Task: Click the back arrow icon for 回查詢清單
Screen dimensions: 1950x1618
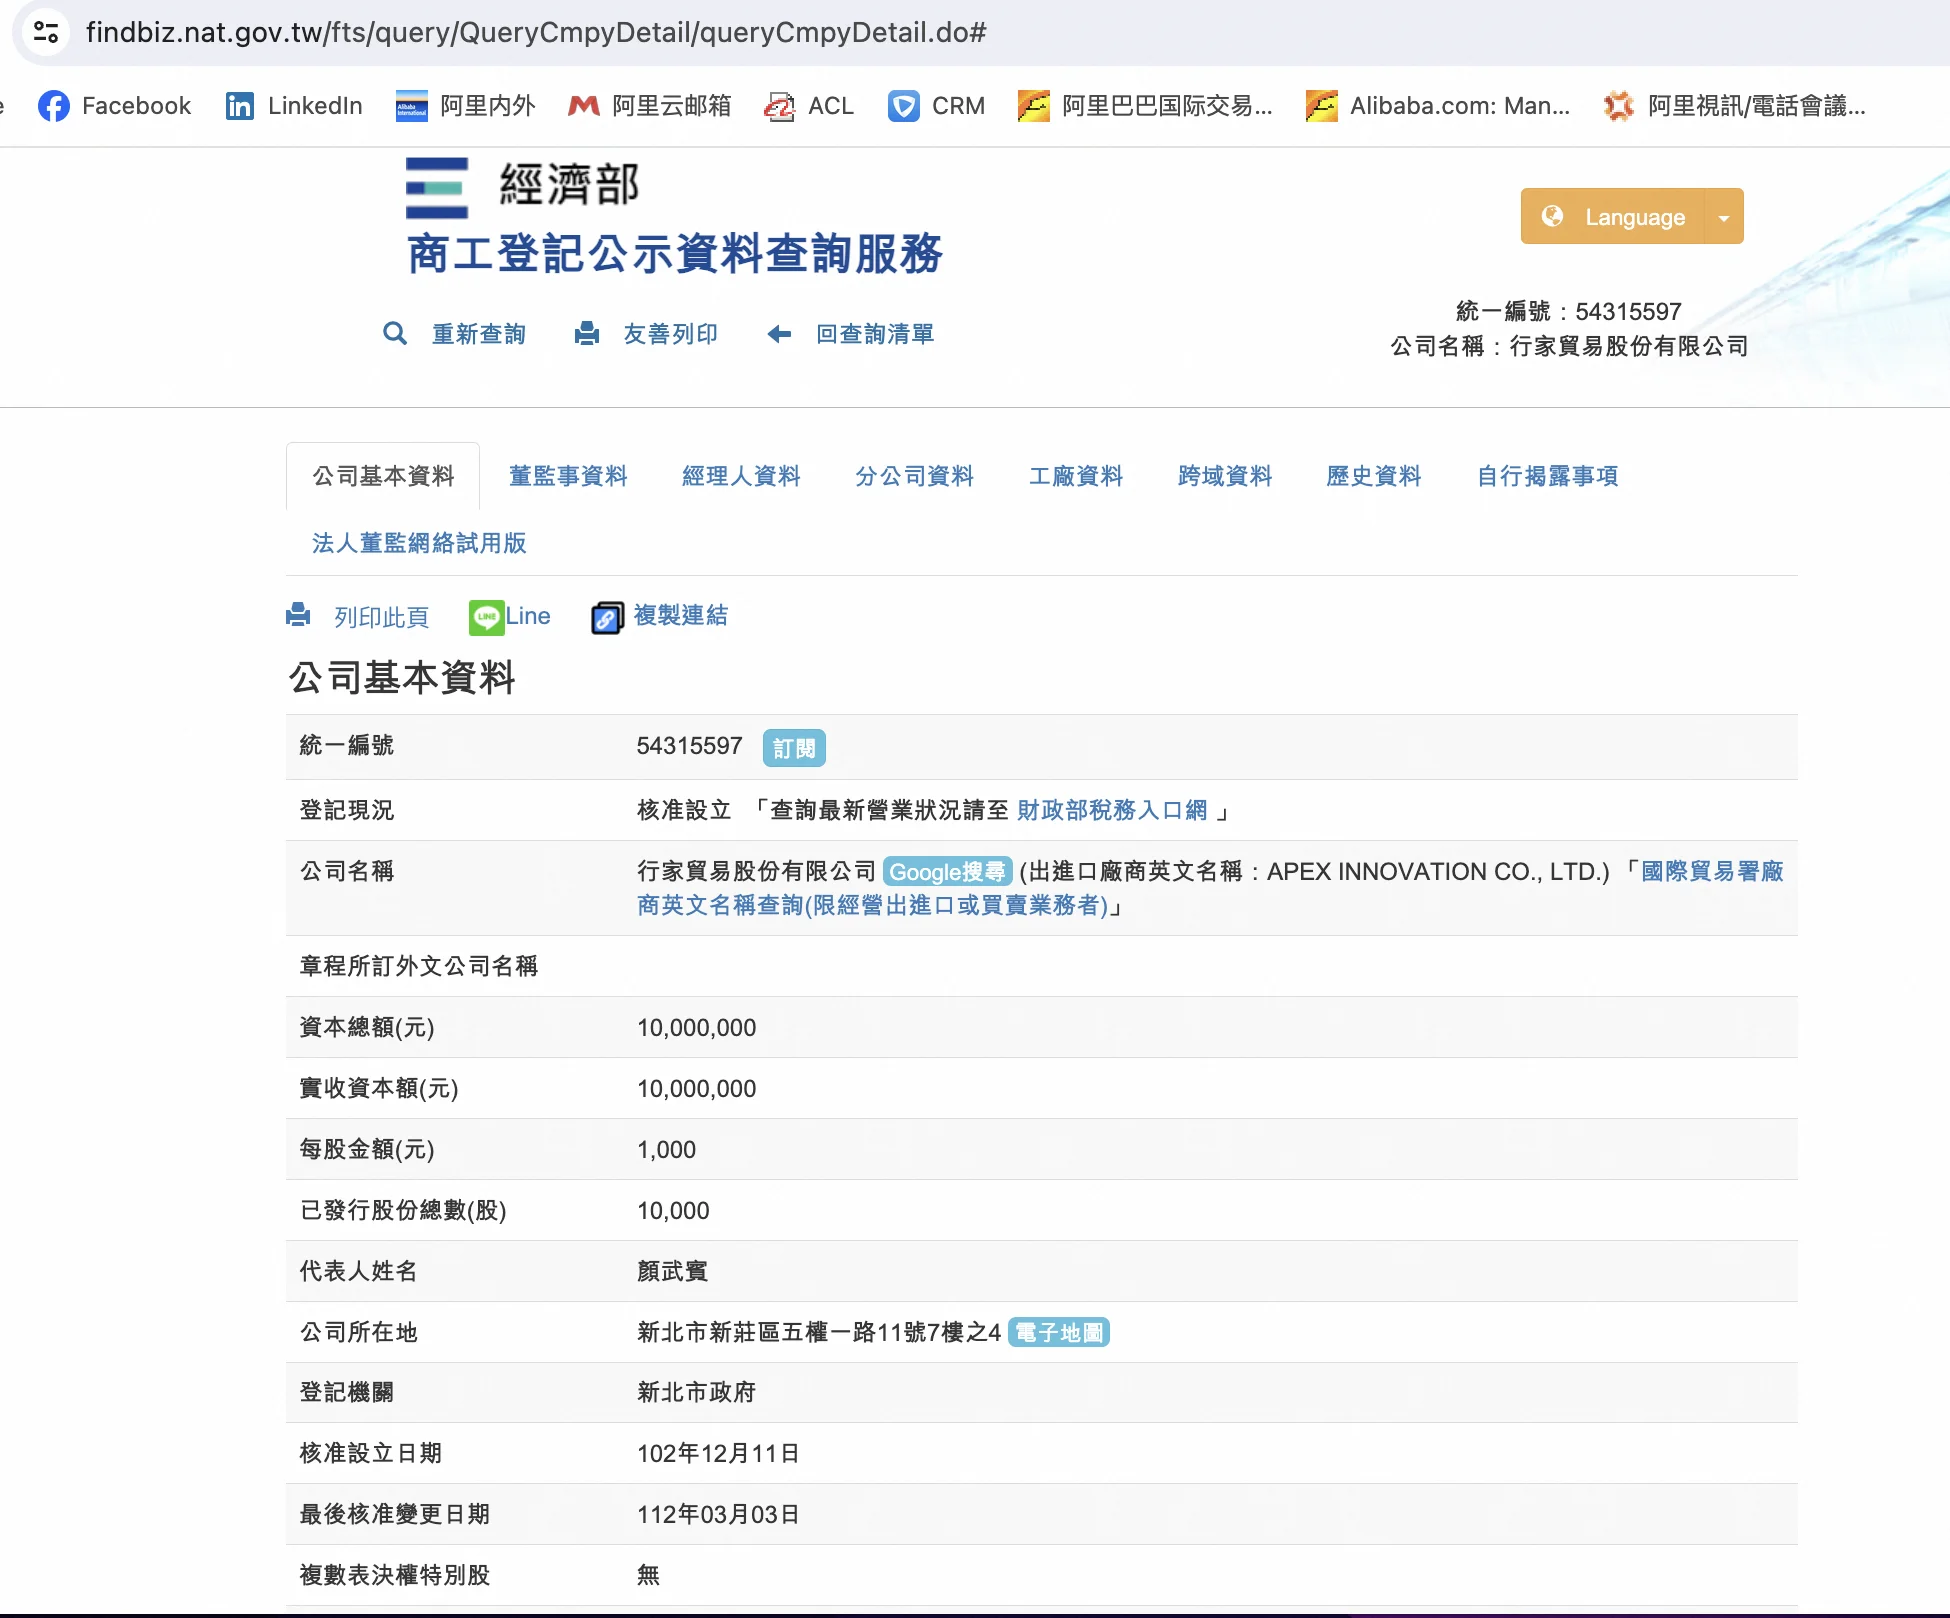Action: (779, 334)
